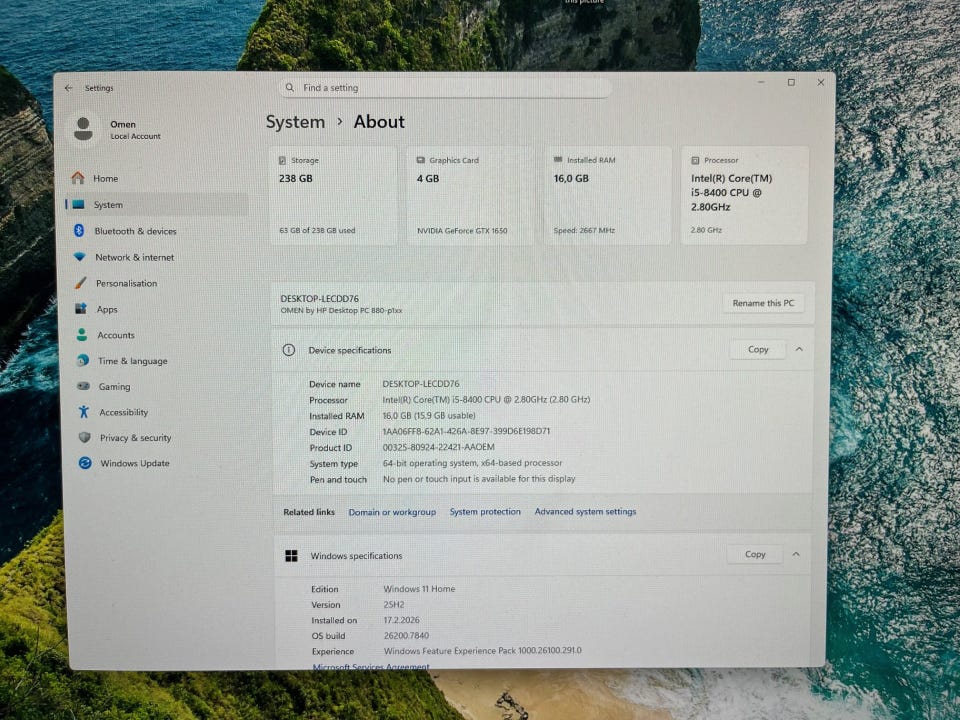Screen dimensions: 960x720
Task: Click the Storage card icon
Action: 282,160
